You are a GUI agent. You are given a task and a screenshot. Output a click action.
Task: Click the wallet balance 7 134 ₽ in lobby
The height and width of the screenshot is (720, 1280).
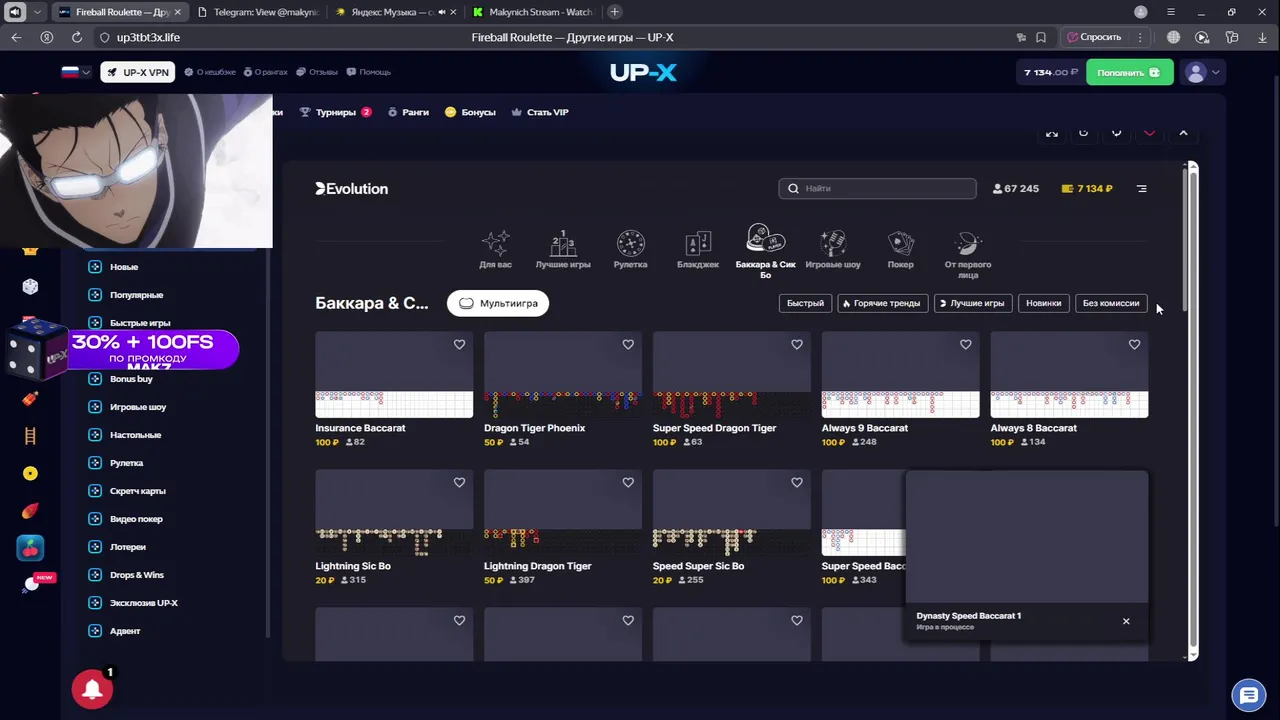coord(1087,188)
